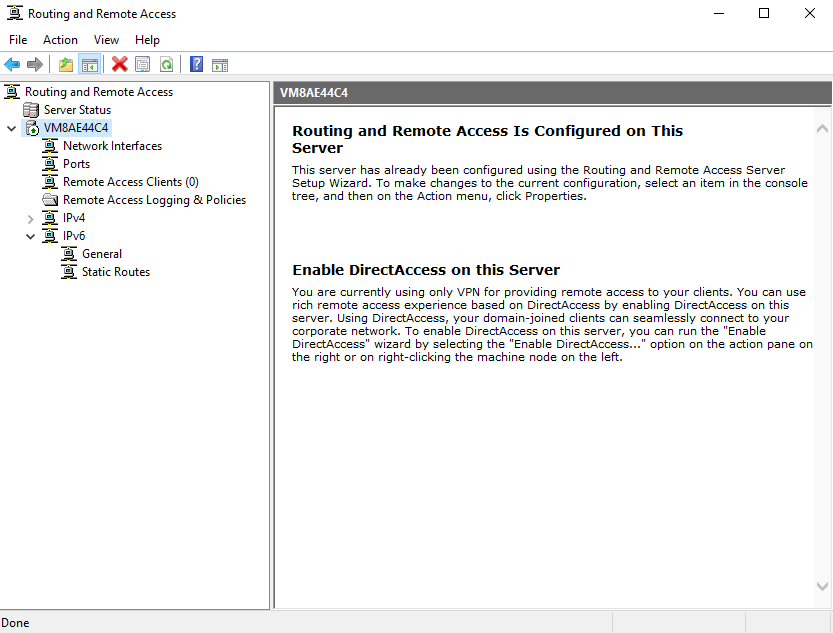Expand the IPv4 node

tap(30, 219)
